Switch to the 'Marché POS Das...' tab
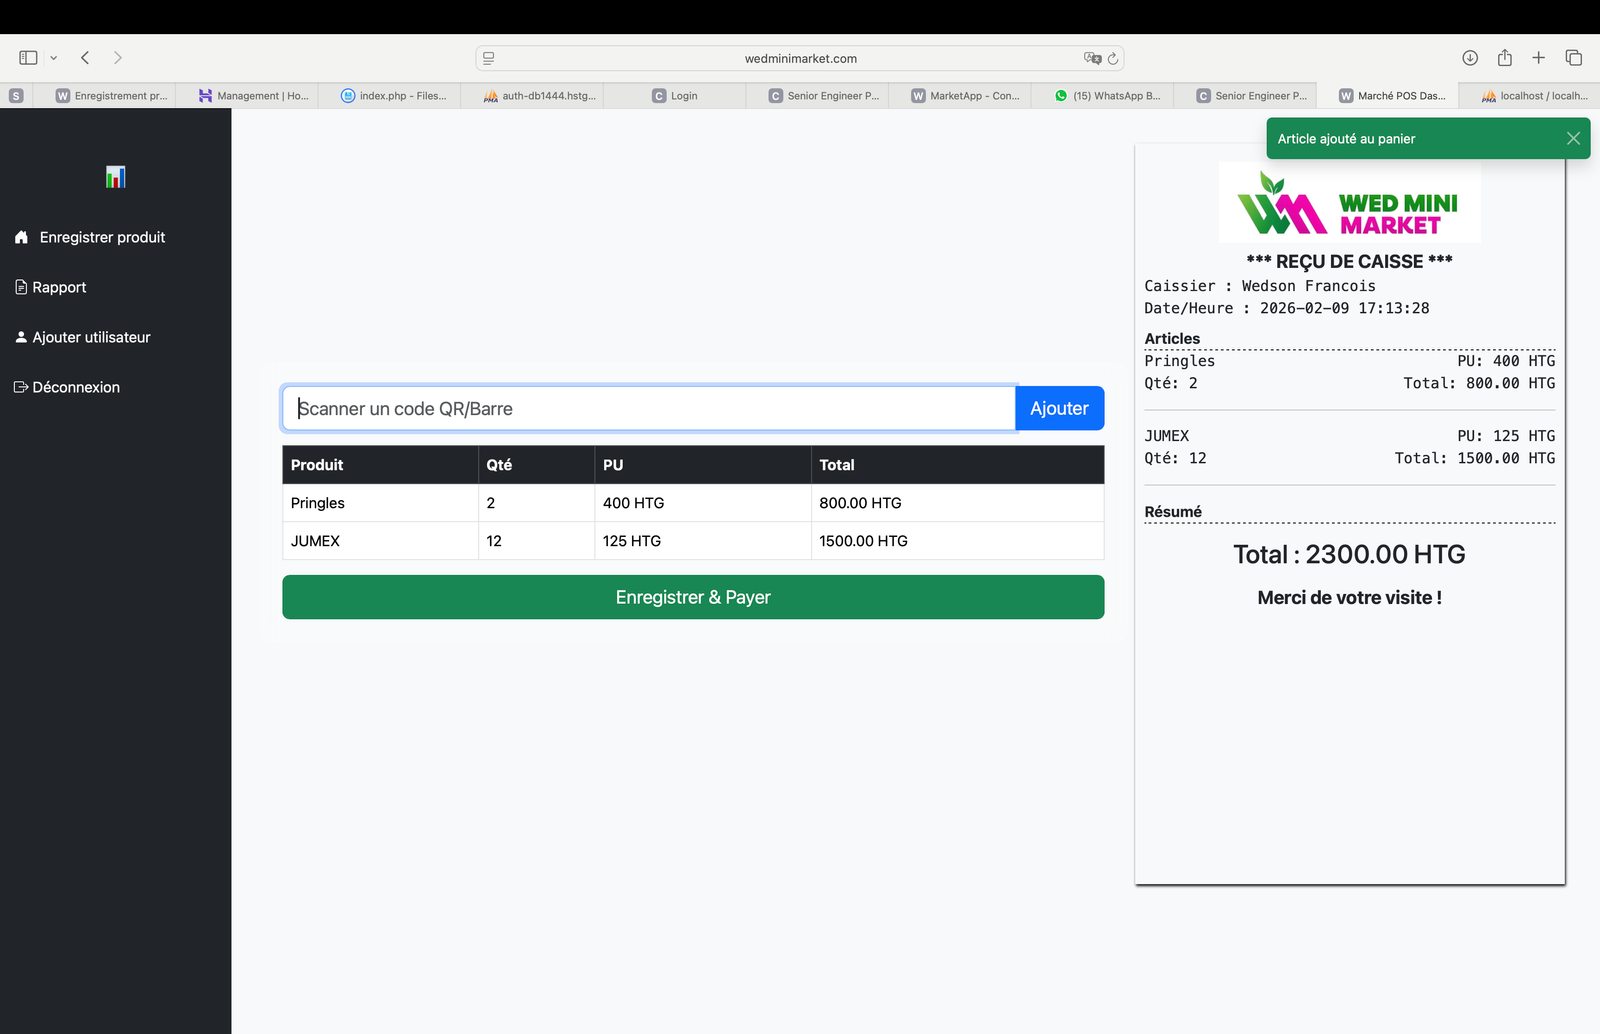This screenshot has width=1600, height=1034. coord(1393,96)
